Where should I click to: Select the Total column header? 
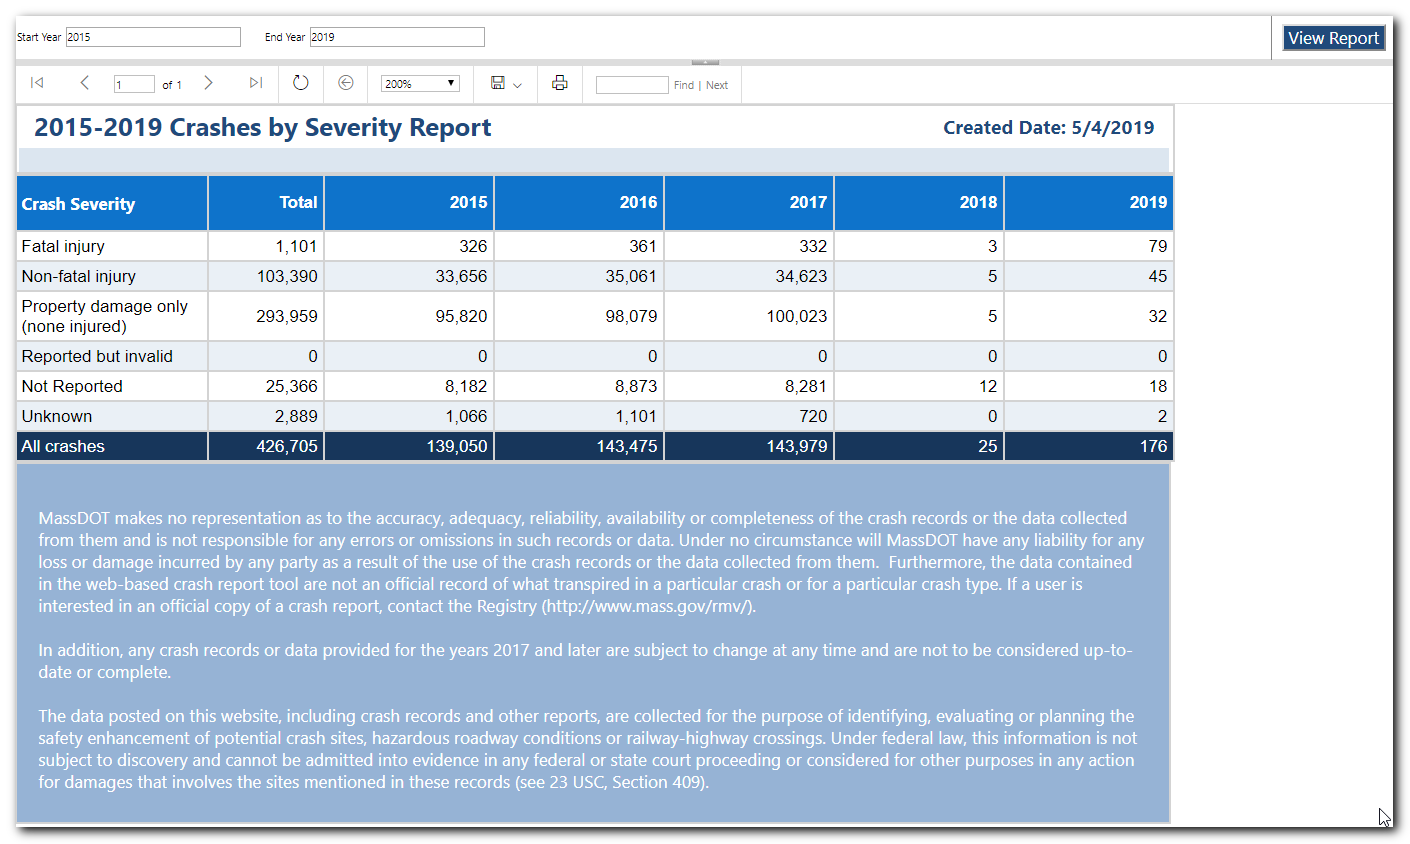click(266, 203)
